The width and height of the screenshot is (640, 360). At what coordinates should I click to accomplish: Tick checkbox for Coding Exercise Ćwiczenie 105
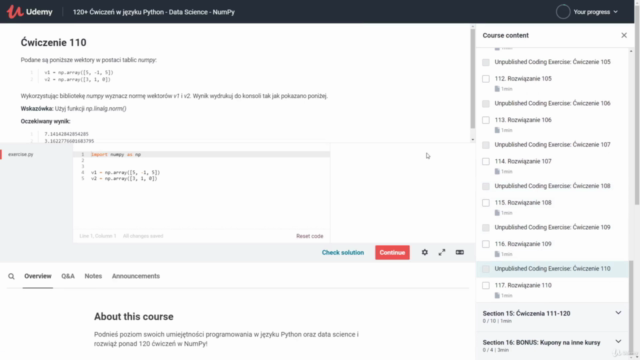pos(486,62)
